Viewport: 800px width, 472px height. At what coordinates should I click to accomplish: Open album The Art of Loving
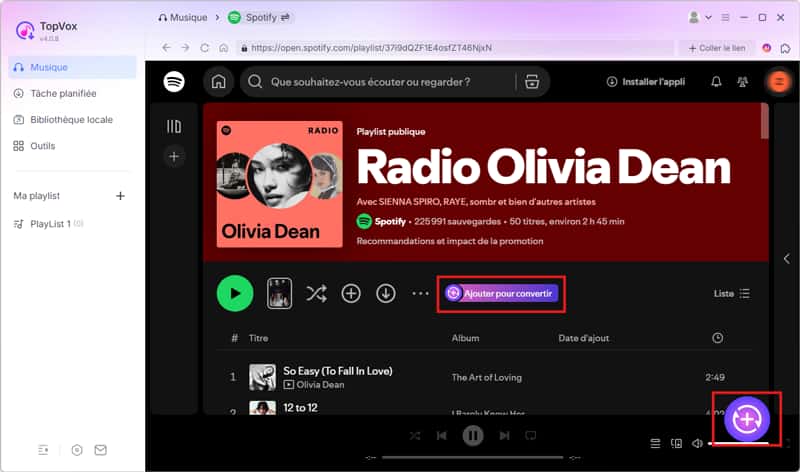tap(487, 378)
